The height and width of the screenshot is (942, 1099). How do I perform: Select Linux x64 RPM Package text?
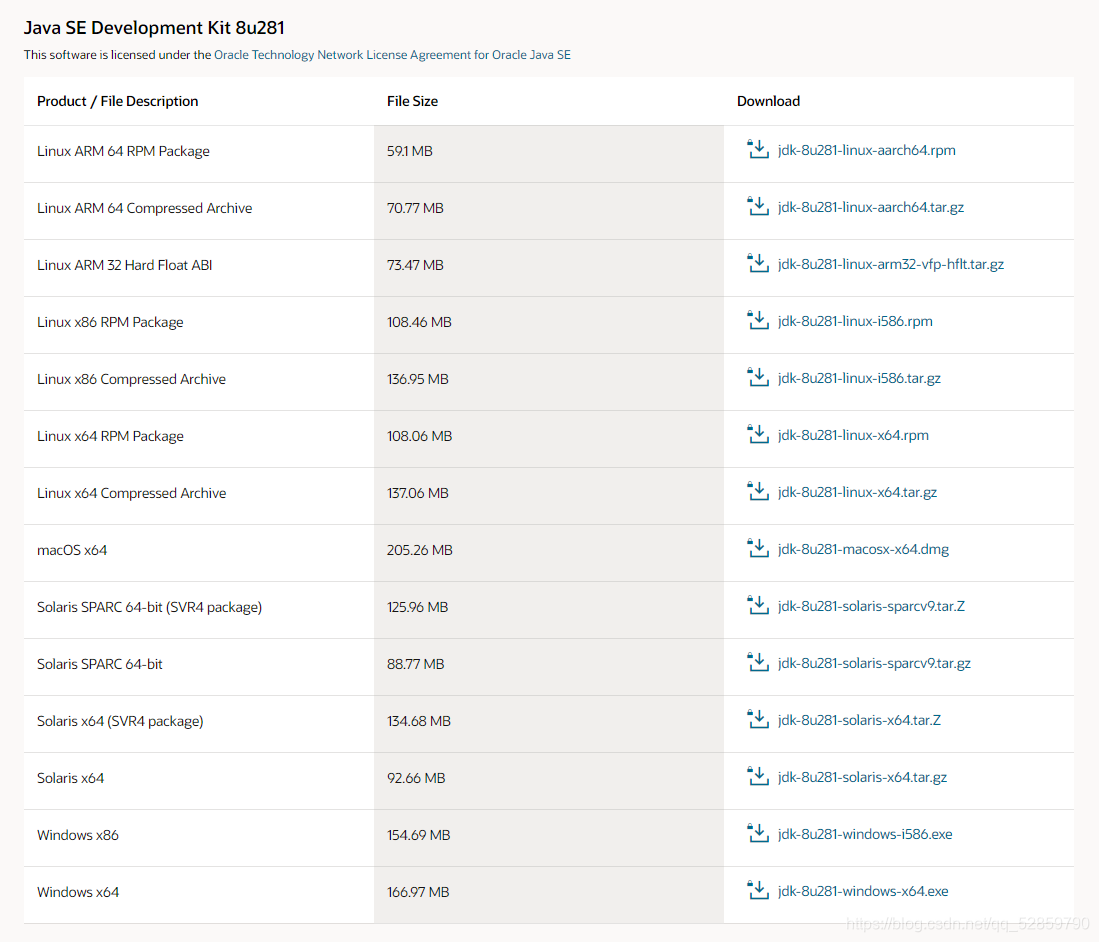[x=110, y=436]
